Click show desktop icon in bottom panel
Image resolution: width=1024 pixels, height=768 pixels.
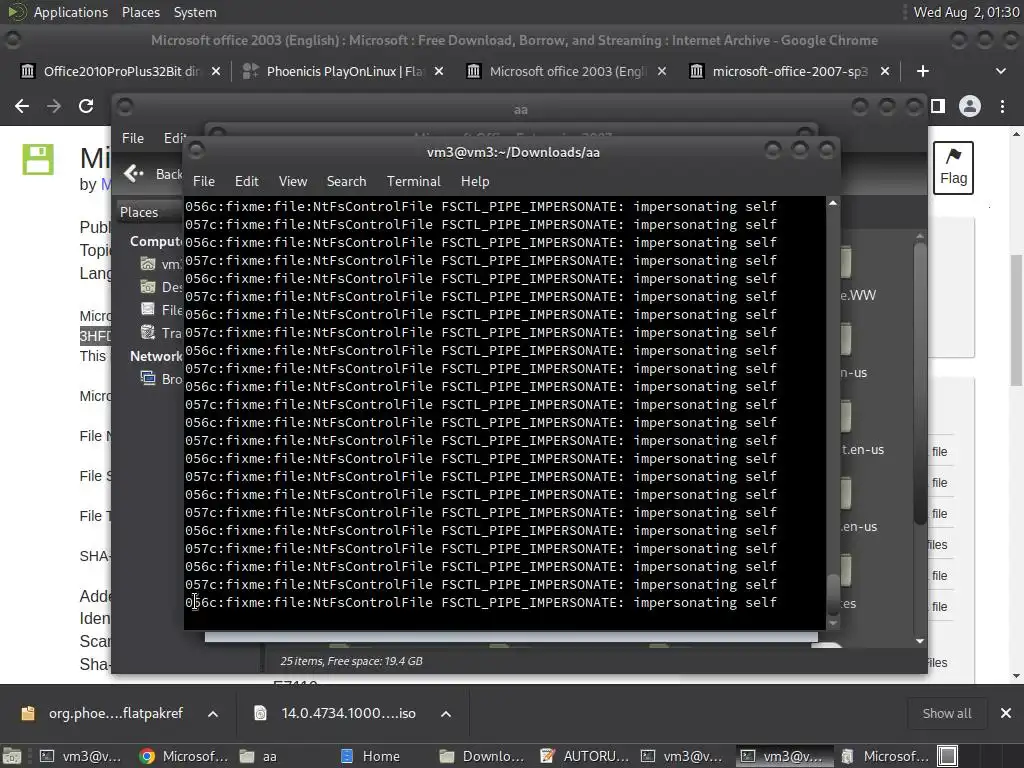[x=12, y=756]
